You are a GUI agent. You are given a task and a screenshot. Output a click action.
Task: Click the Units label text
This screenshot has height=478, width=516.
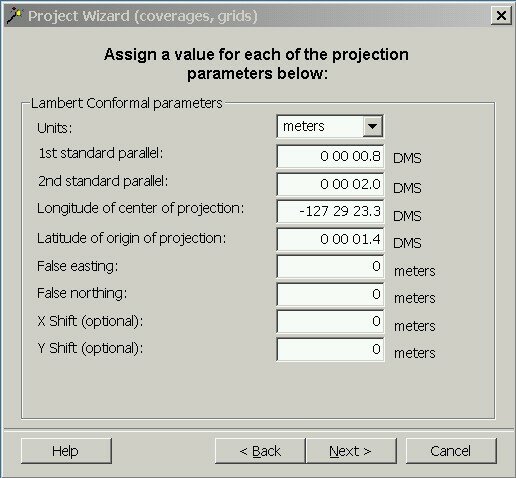pos(55,128)
